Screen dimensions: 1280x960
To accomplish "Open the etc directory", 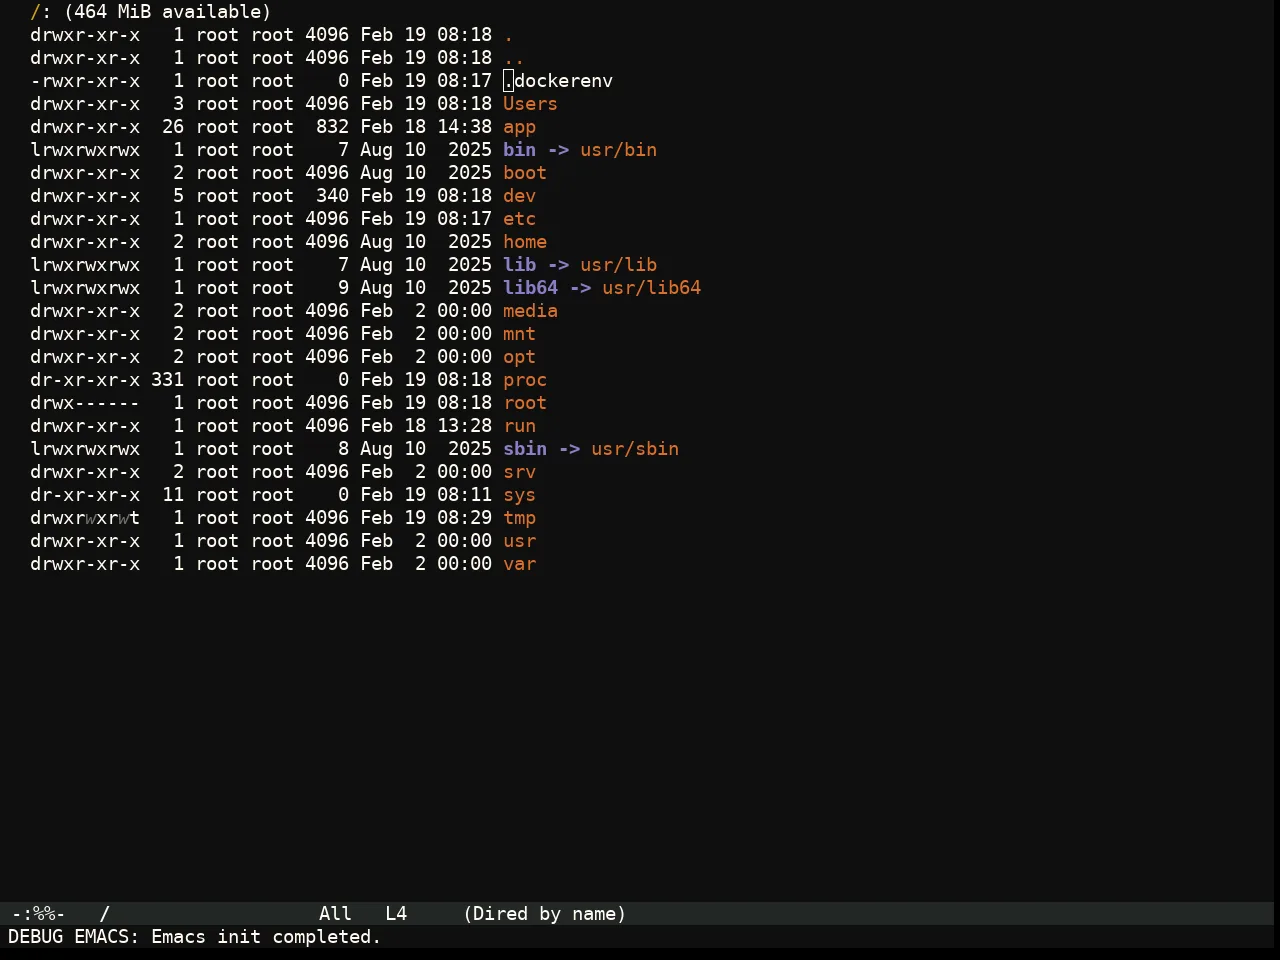I will [x=519, y=219].
